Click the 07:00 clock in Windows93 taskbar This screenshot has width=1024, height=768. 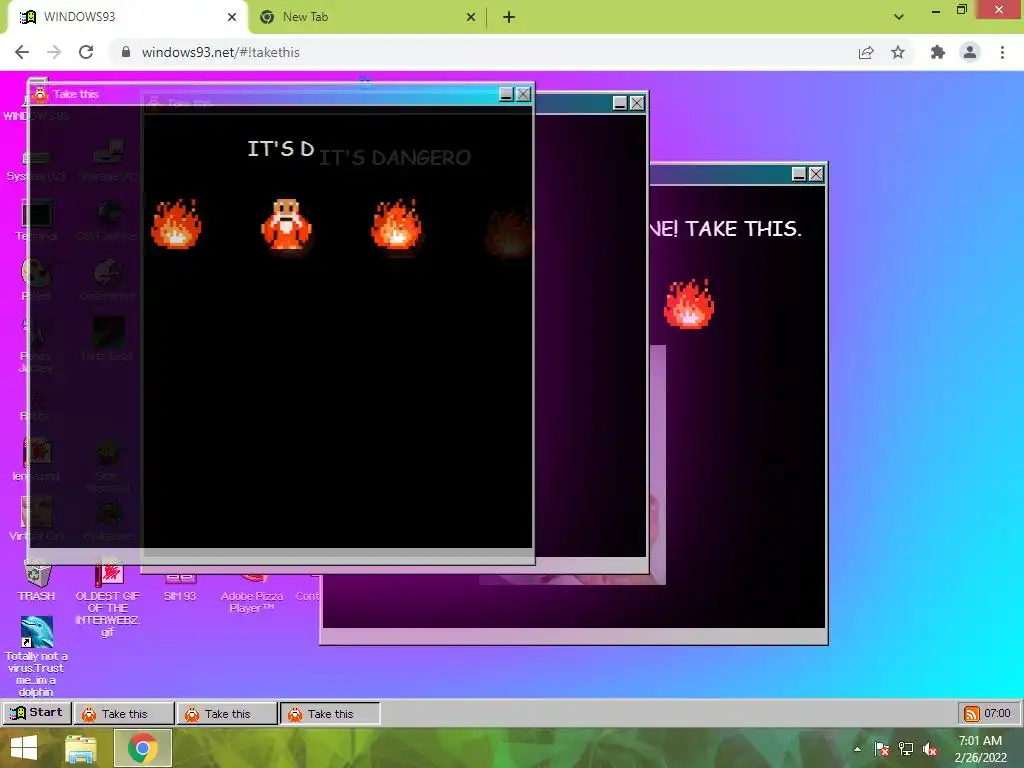click(x=997, y=713)
